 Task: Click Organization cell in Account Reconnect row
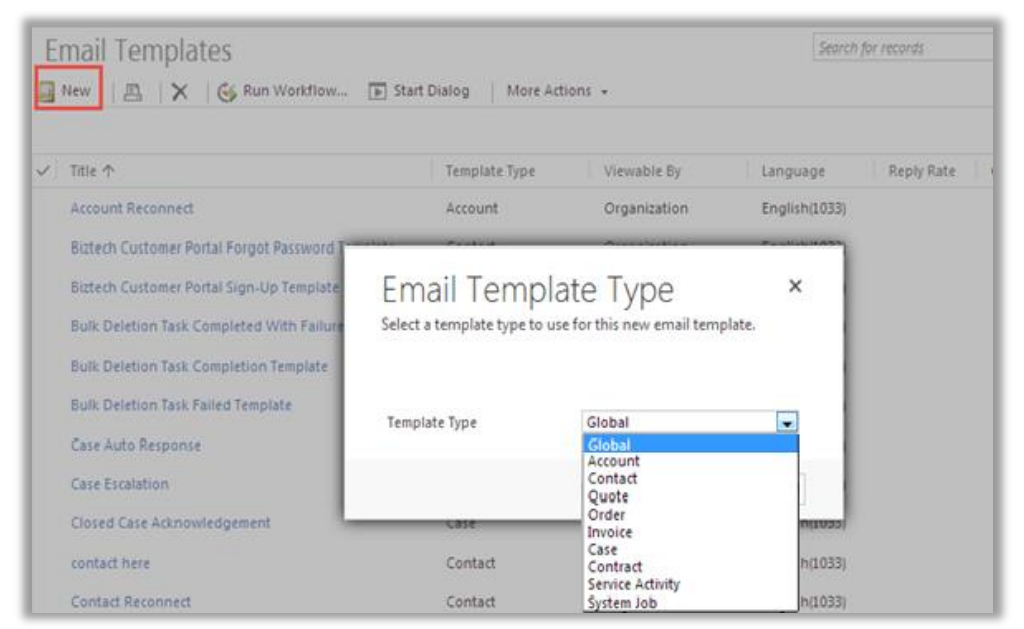(645, 208)
